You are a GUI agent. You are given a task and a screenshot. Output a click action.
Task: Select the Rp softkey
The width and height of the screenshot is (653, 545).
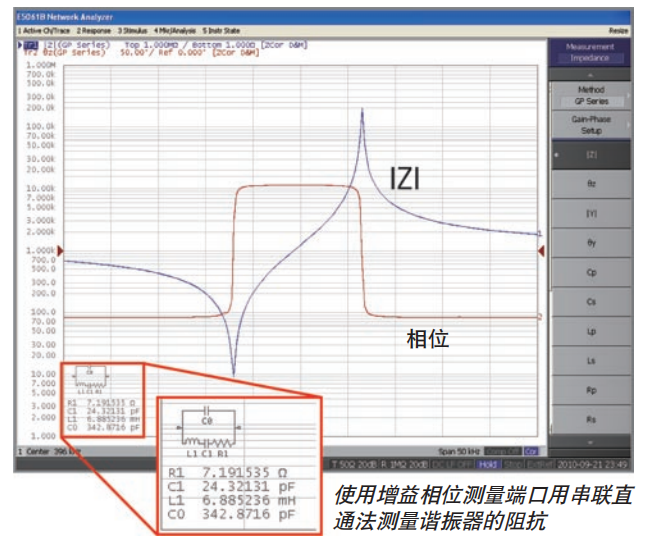click(590, 388)
